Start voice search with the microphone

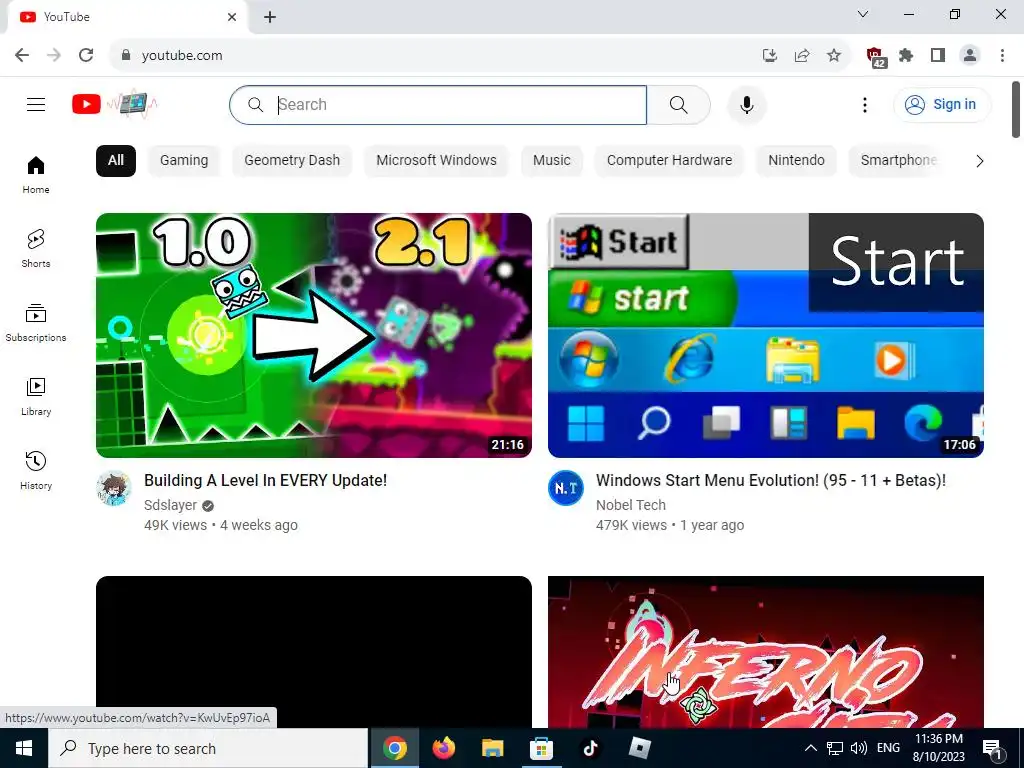[746, 104]
